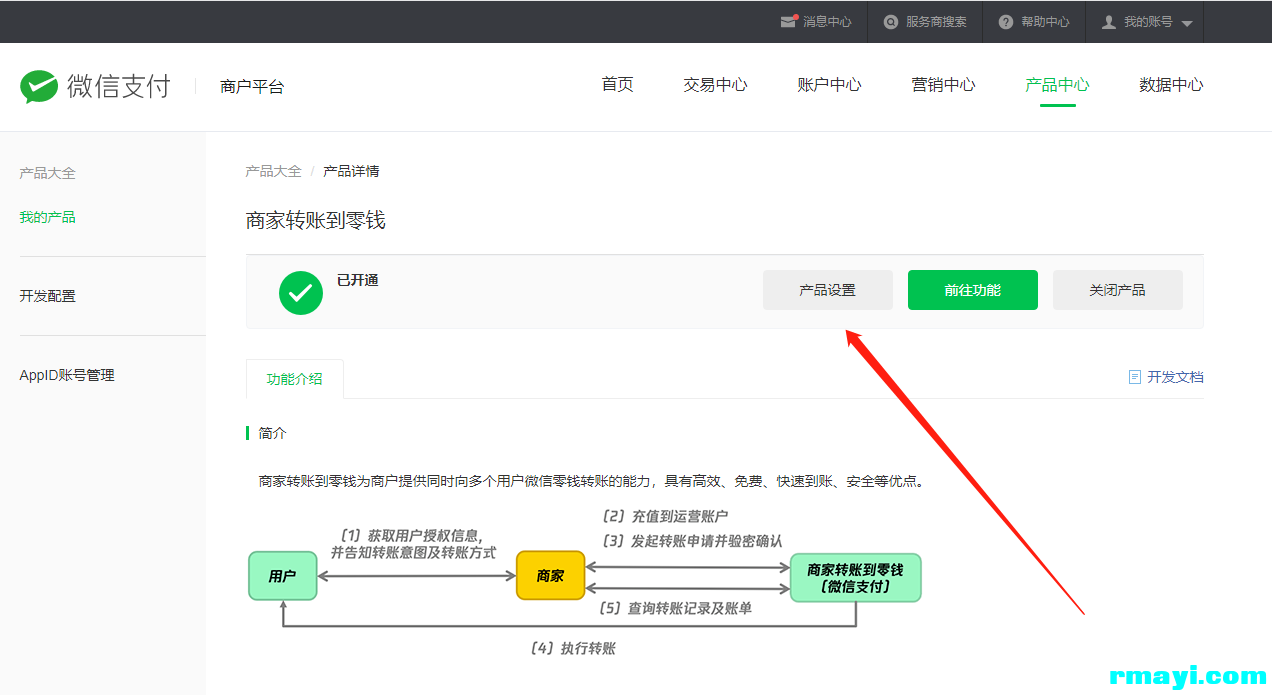
Task: Click the 商家转账到零钱(微信支付) diagram box
Action: point(855,578)
